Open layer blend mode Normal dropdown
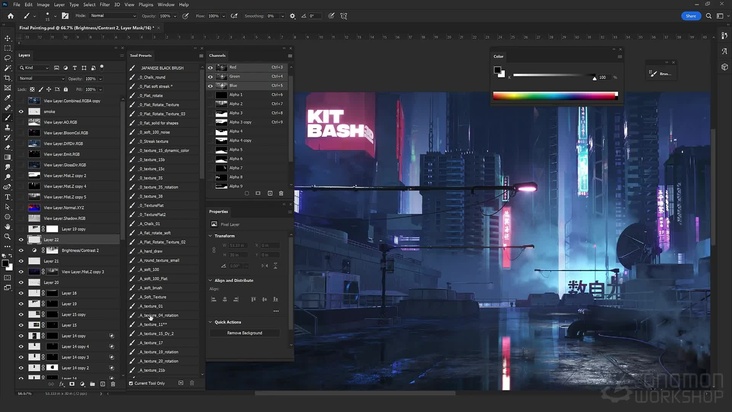Screen dimensions: 732x412 click(x=42, y=78)
